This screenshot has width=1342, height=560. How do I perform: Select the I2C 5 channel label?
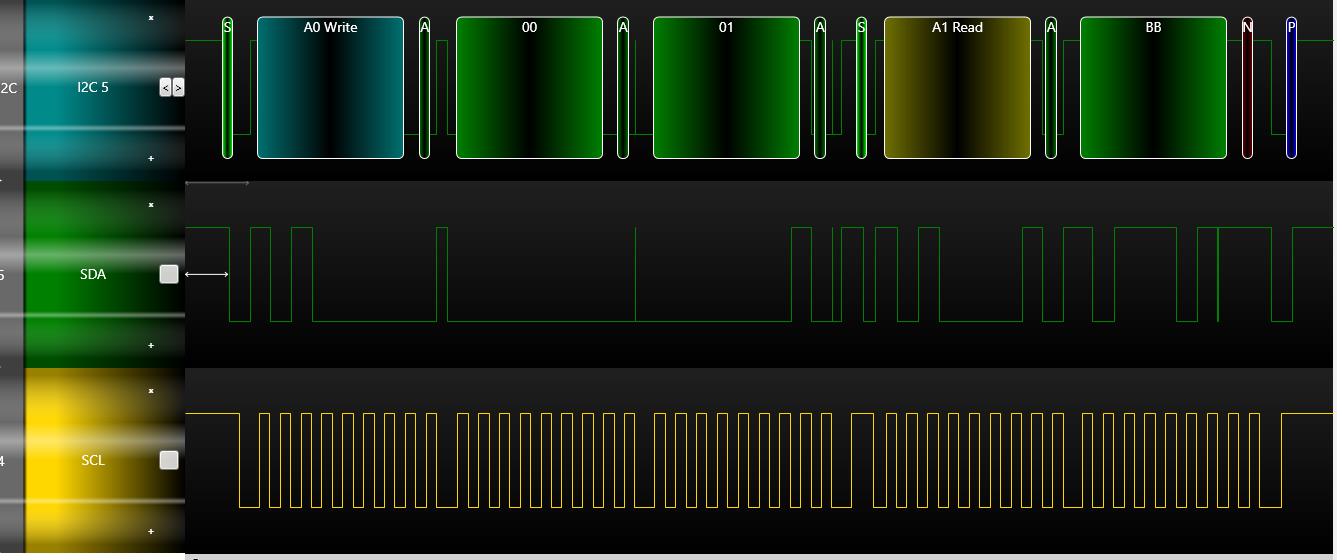[93, 88]
